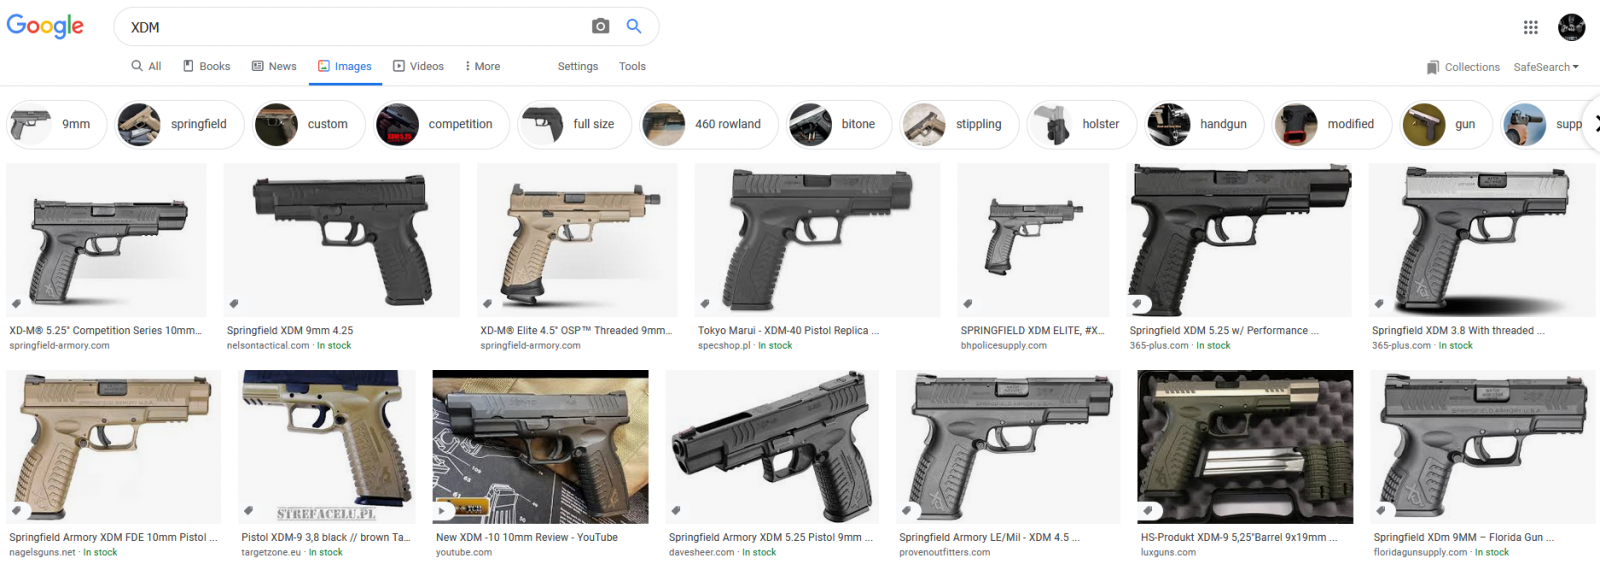
Task: Open the Settings link
Action: point(578,66)
